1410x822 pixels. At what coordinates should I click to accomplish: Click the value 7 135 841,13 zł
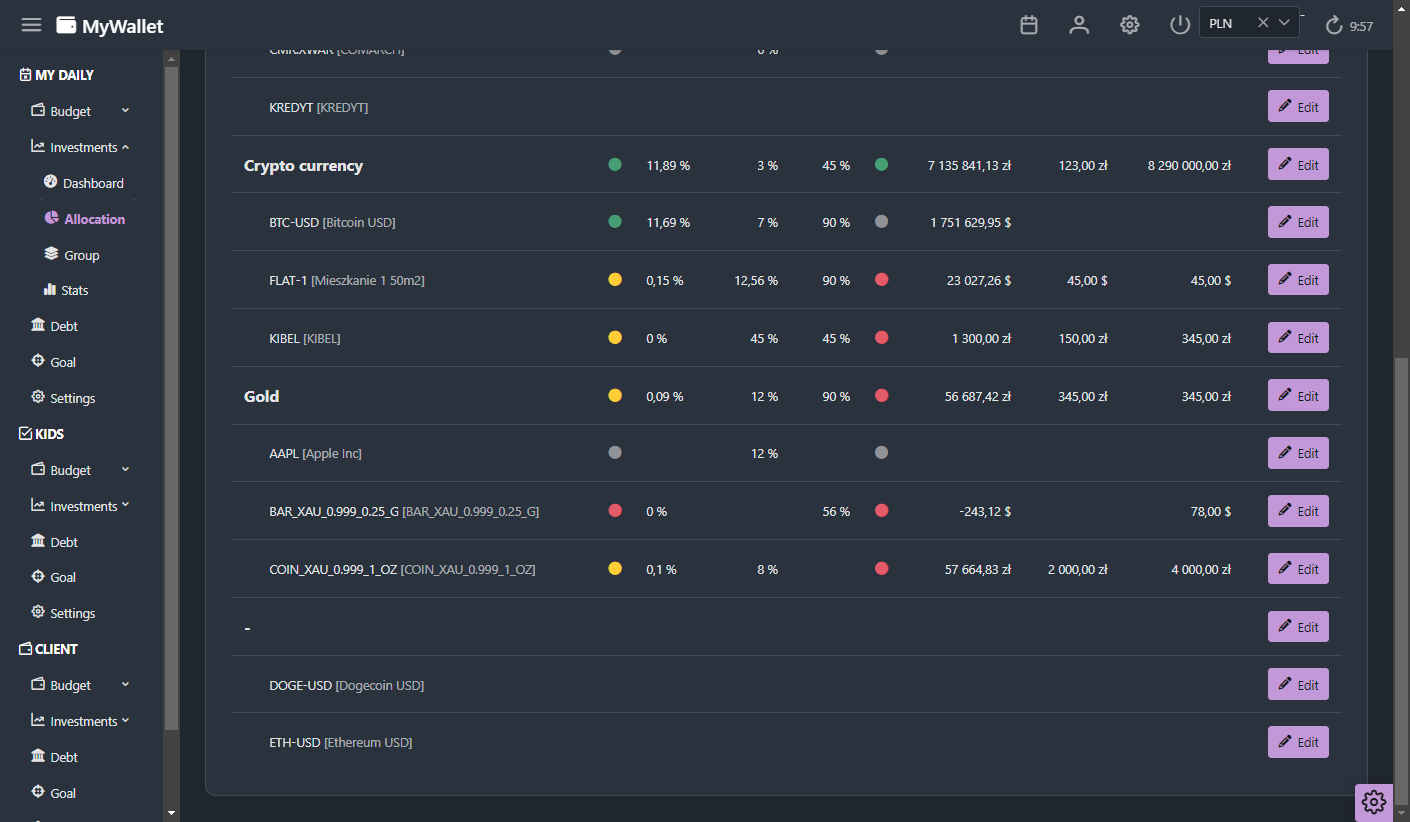coord(969,166)
